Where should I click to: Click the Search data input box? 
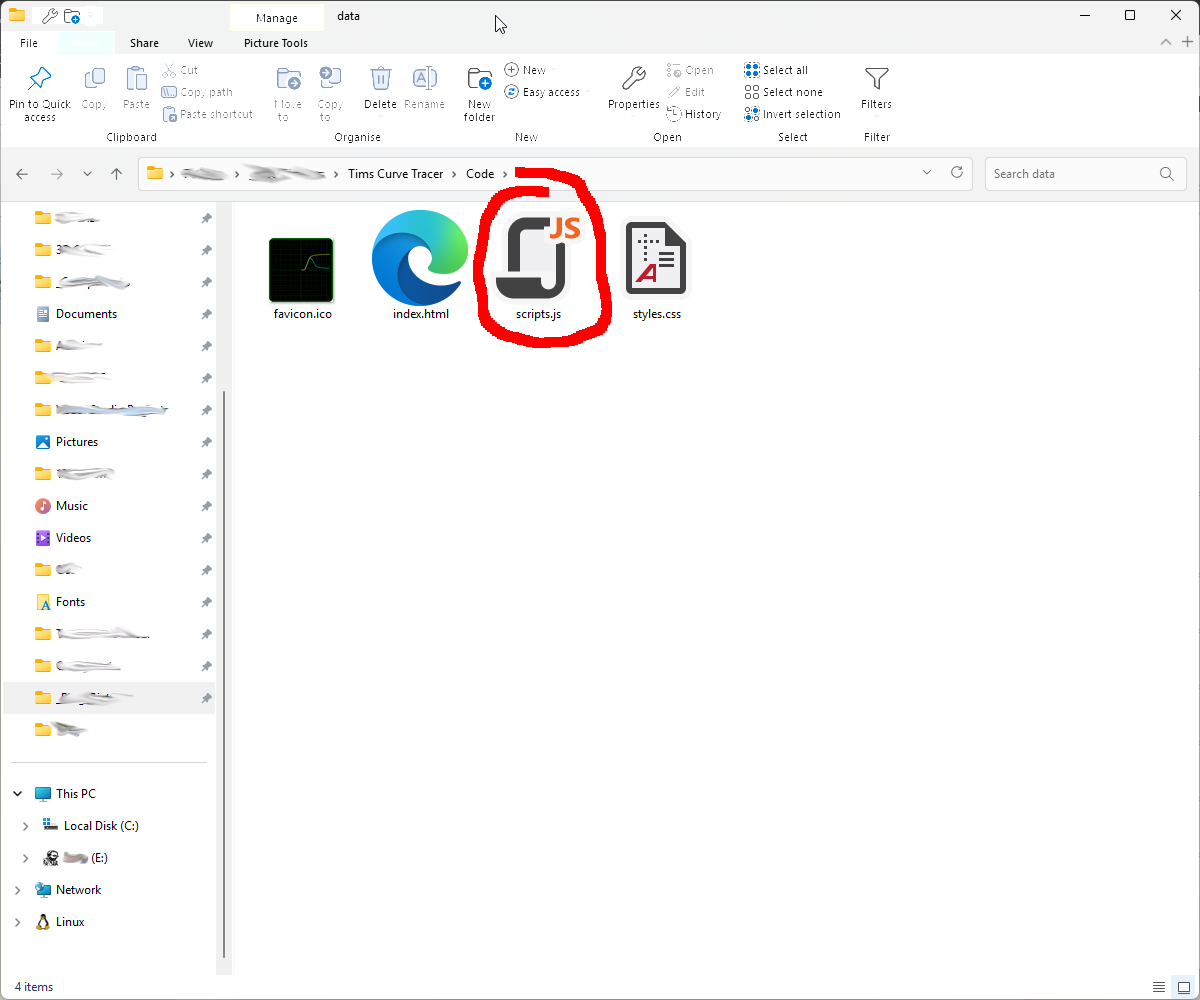click(x=1086, y=174)
